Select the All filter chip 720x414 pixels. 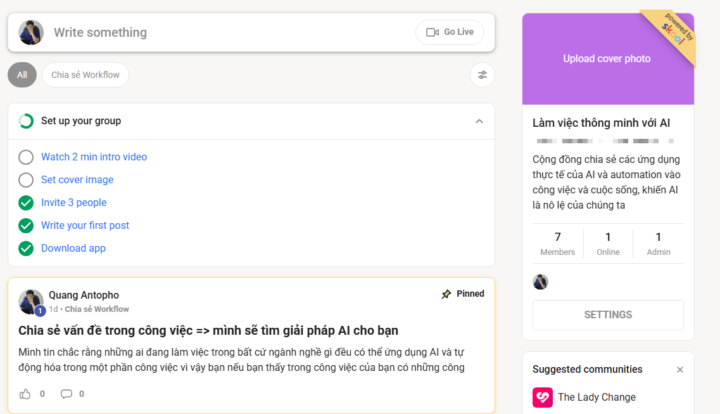(x=22, y=75)
